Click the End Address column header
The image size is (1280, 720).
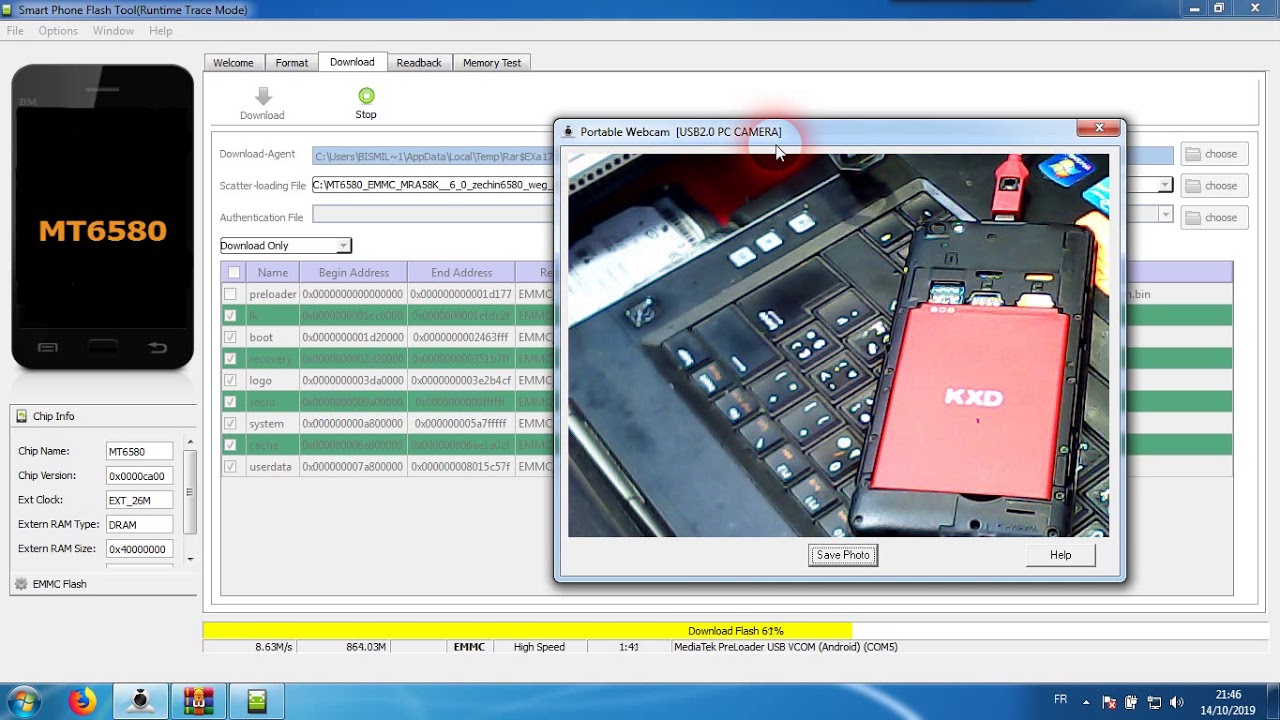pyautogui.click(x=461, y=272)
